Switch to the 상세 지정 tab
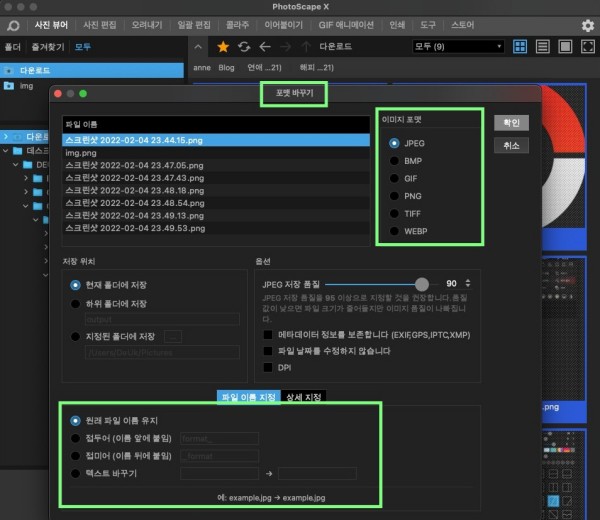 pyautogui.click(x=303, y=397)
